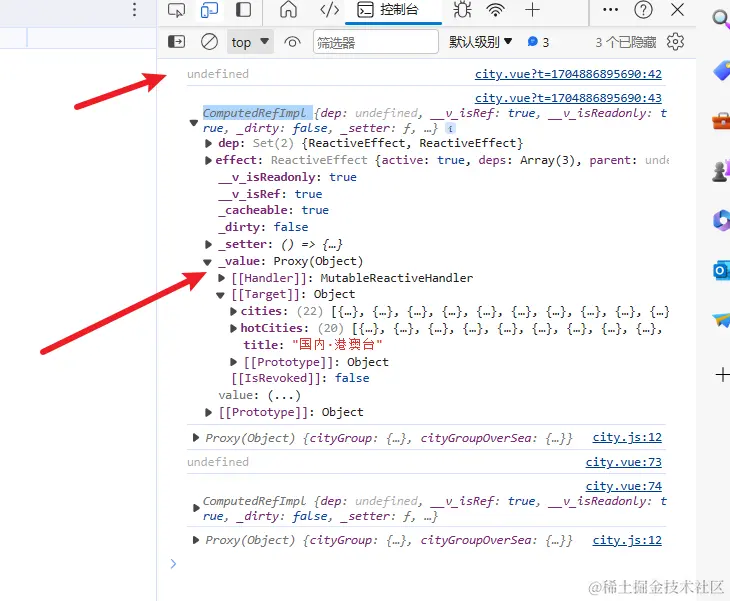Expand the outer [[Prototype]]: Object node
730x601 pixels.
[x=209, y=412]
